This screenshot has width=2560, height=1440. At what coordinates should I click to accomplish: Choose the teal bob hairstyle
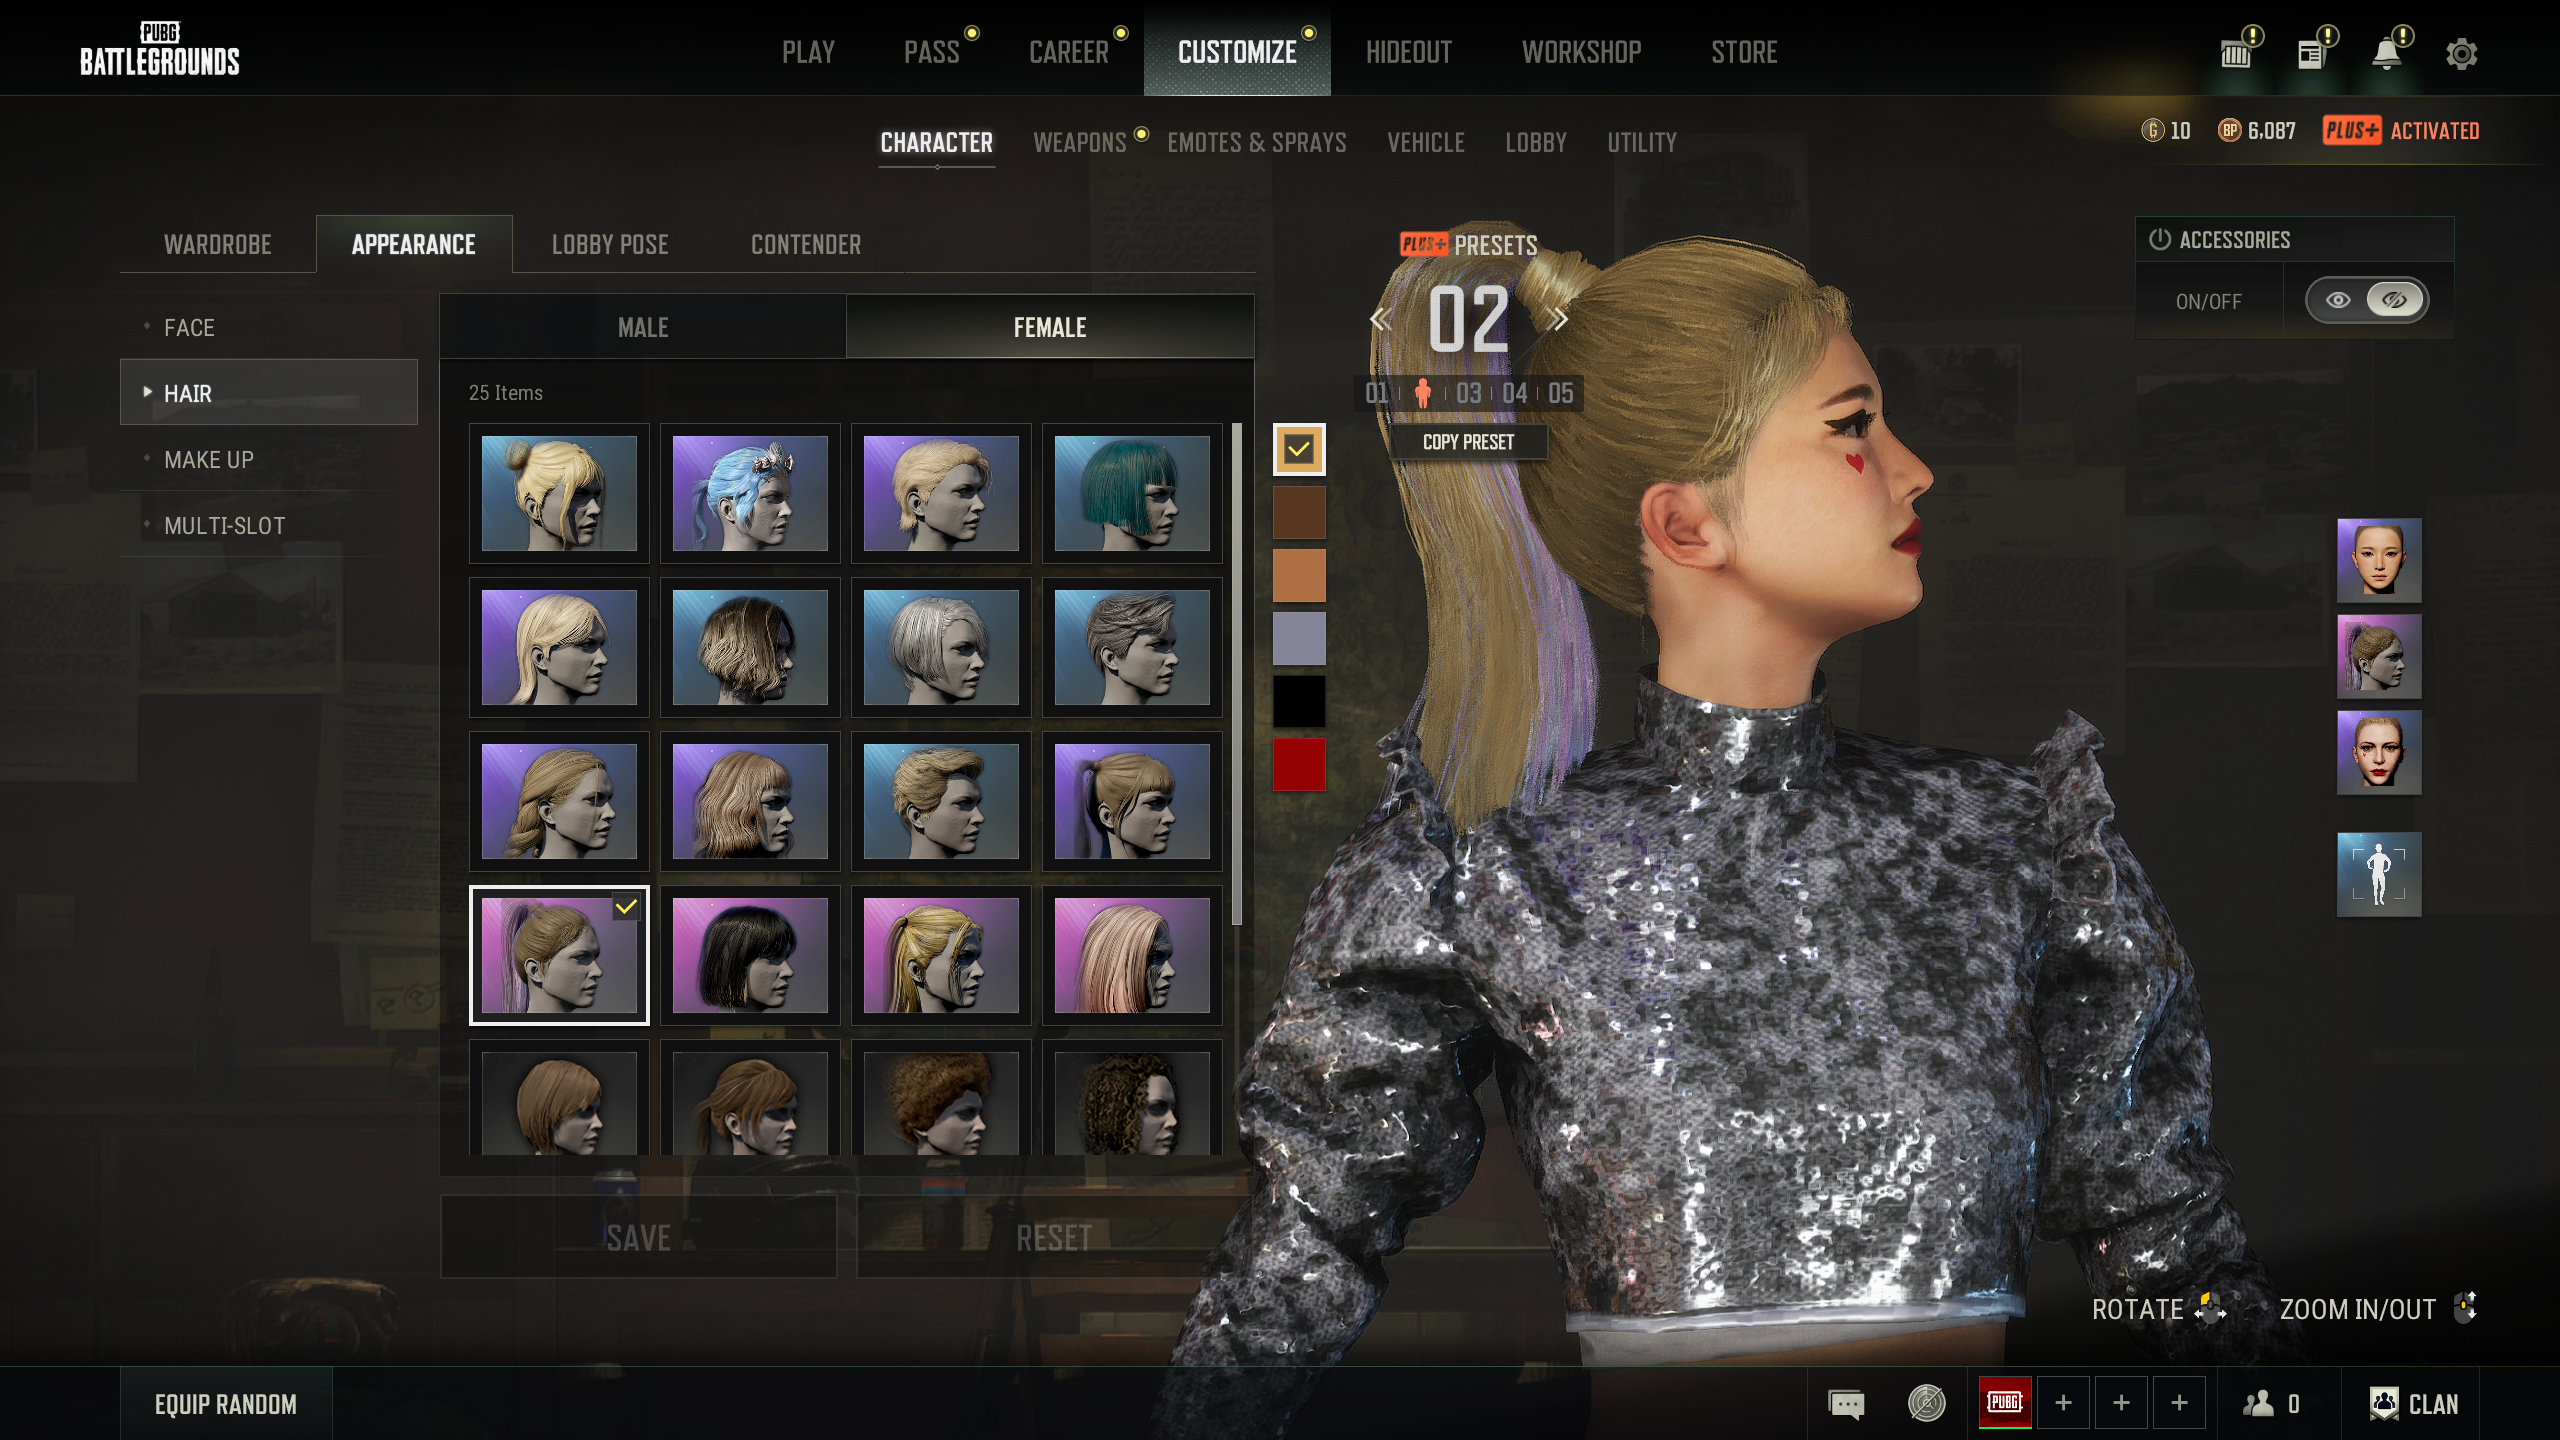[x=1132, y=493]
